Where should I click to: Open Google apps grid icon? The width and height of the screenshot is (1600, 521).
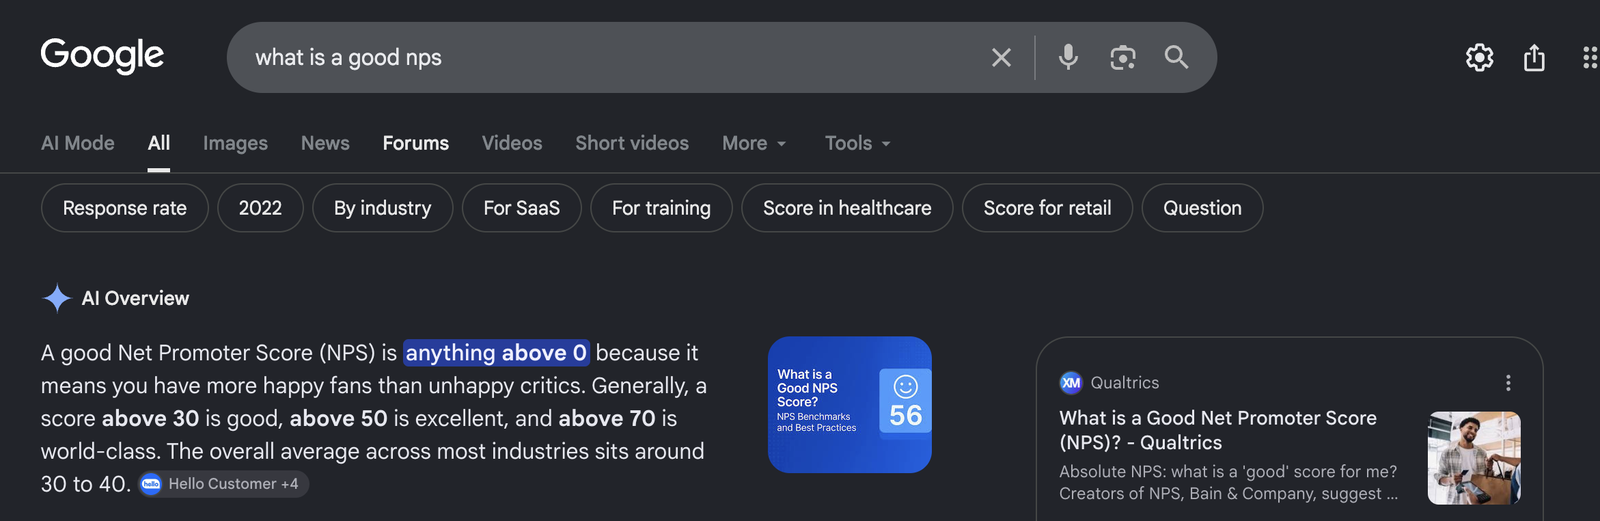pos(1590,58)
